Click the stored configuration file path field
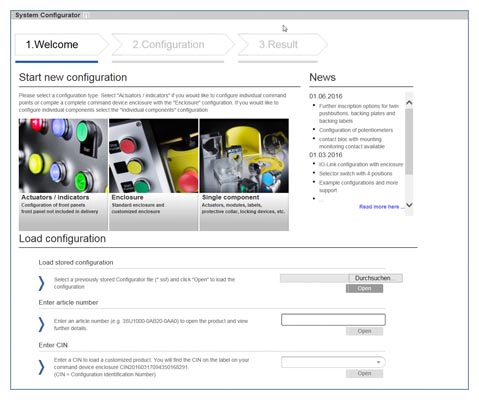Image resolution: width=479 pixels, height=400 pixels. 314,278
